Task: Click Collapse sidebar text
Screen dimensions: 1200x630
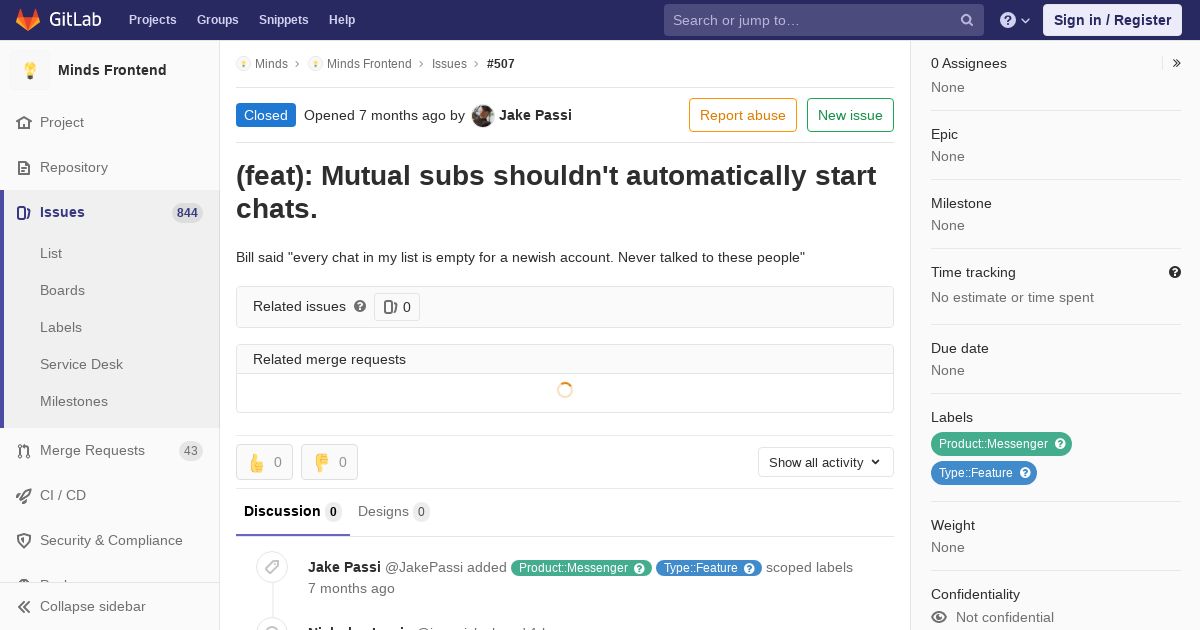Action: pyautogui.click(x=93, y=607)
